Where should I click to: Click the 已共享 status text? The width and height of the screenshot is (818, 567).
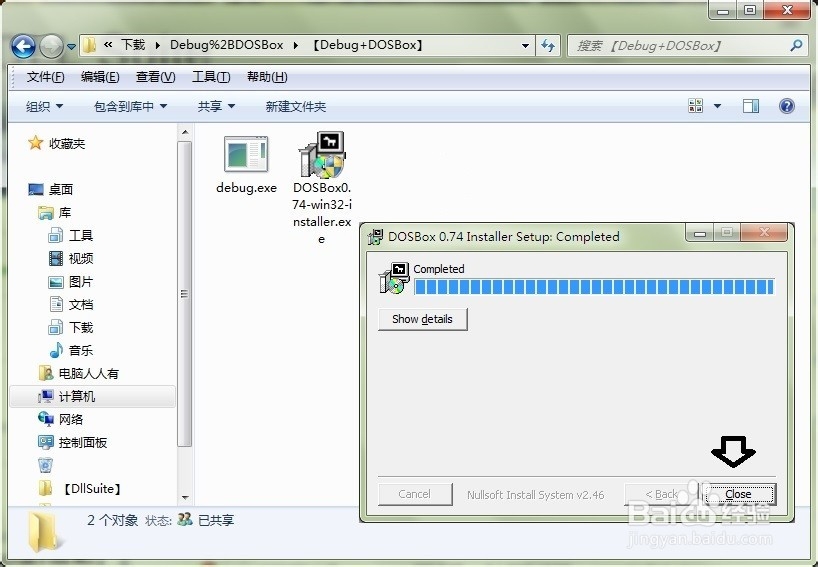(x=216, y=521)
